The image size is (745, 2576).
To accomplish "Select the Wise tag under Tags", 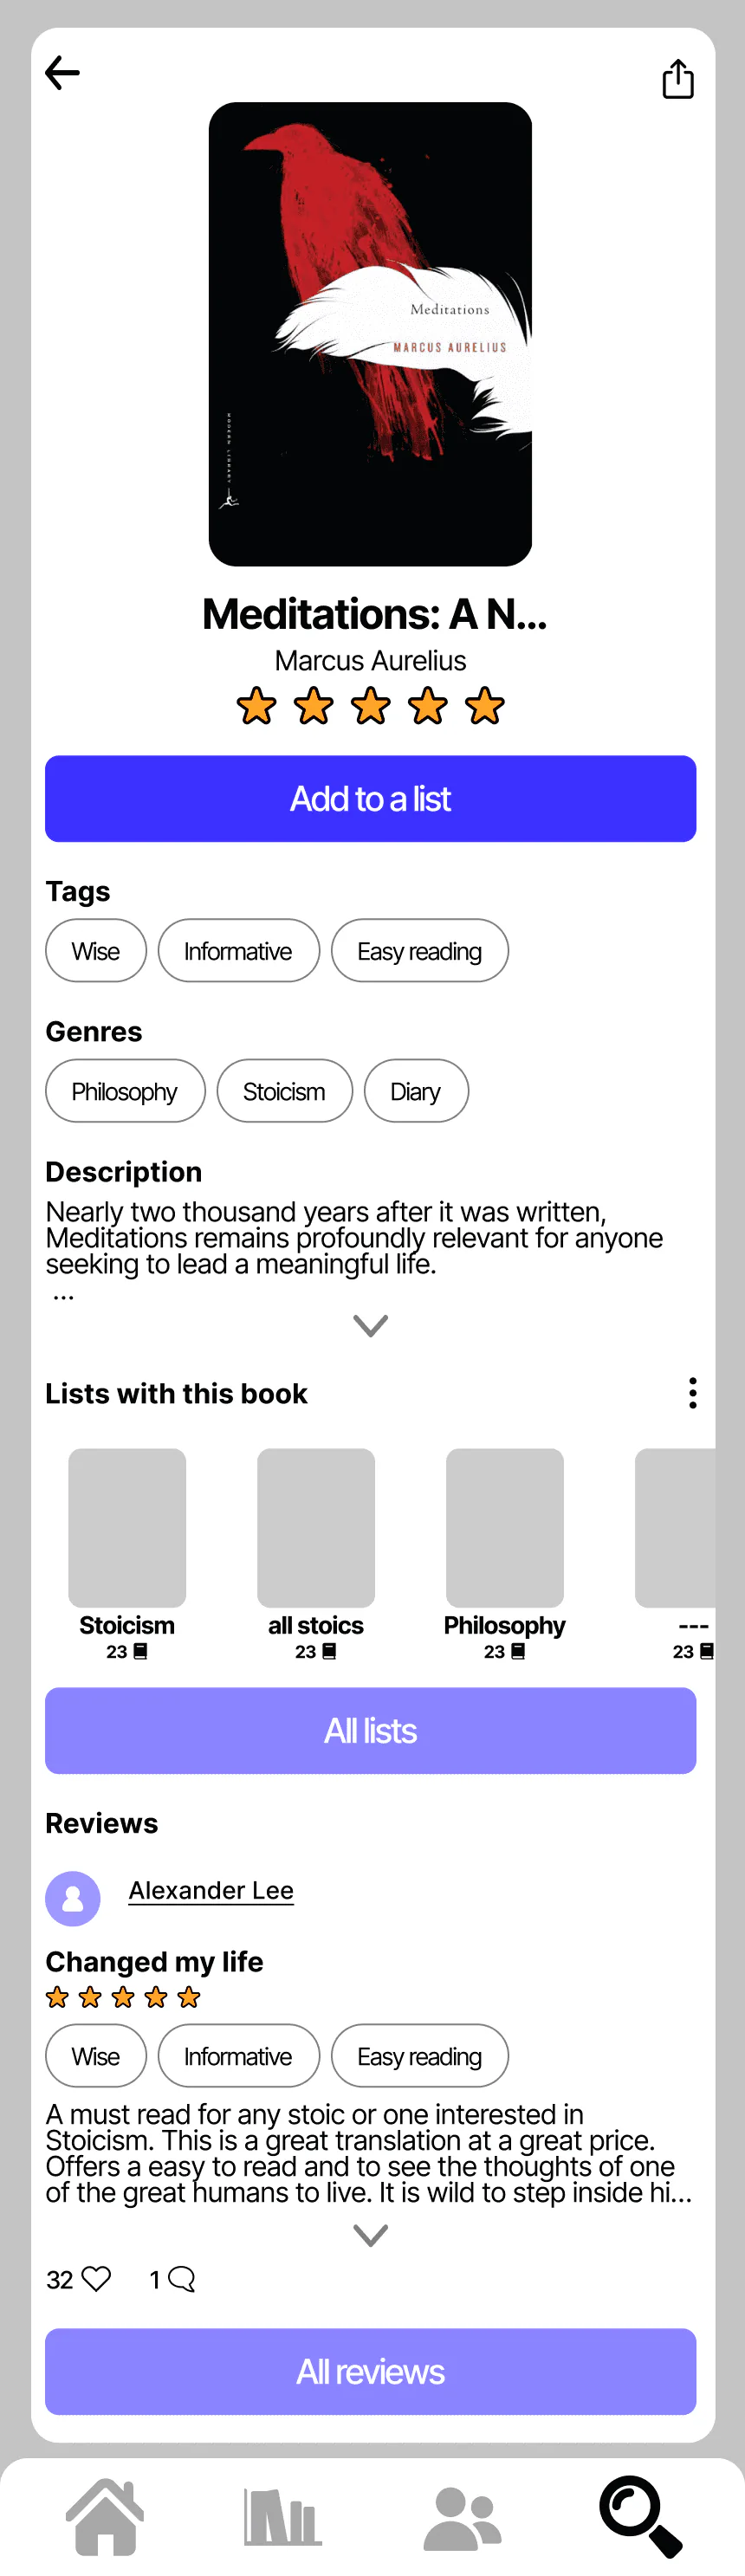I will point(96,951).
